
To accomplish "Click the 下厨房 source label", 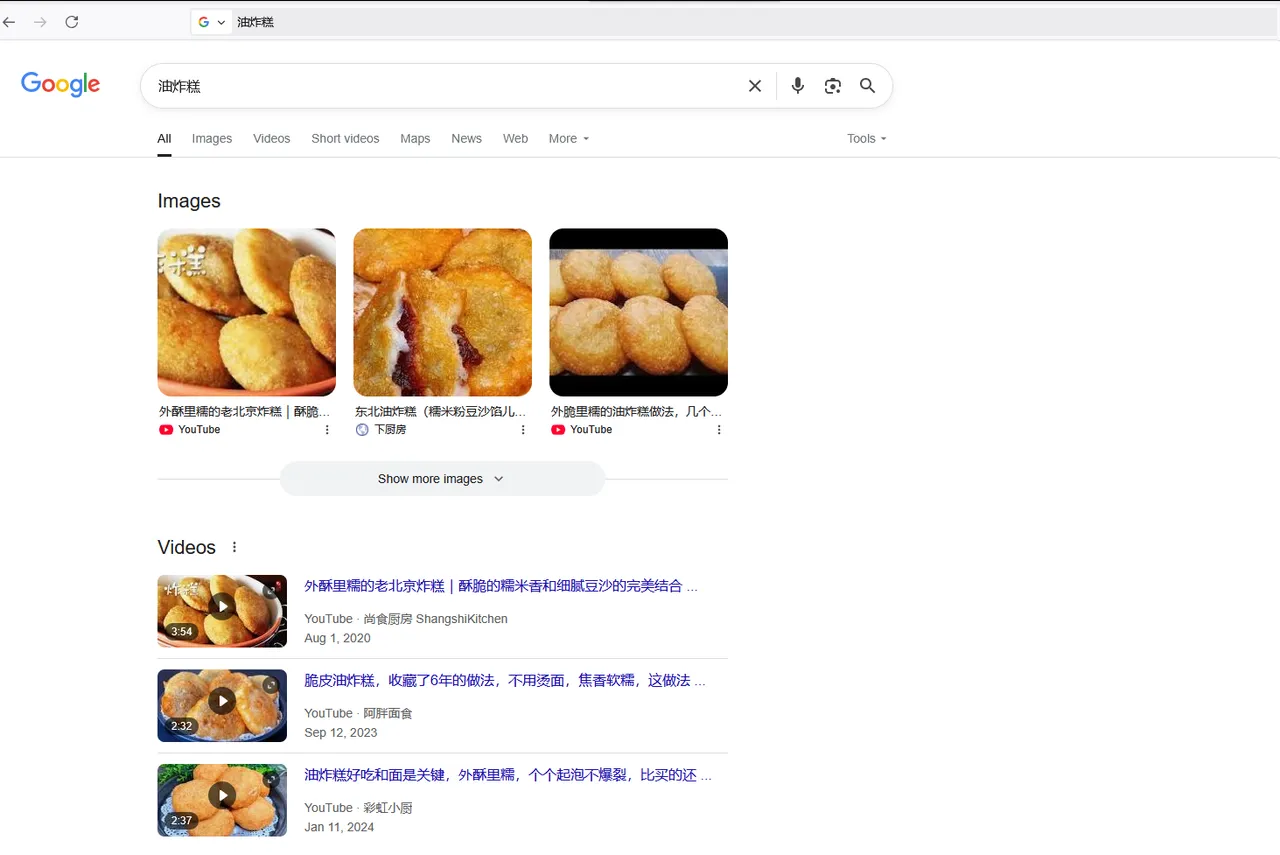I will pos(390,430).
